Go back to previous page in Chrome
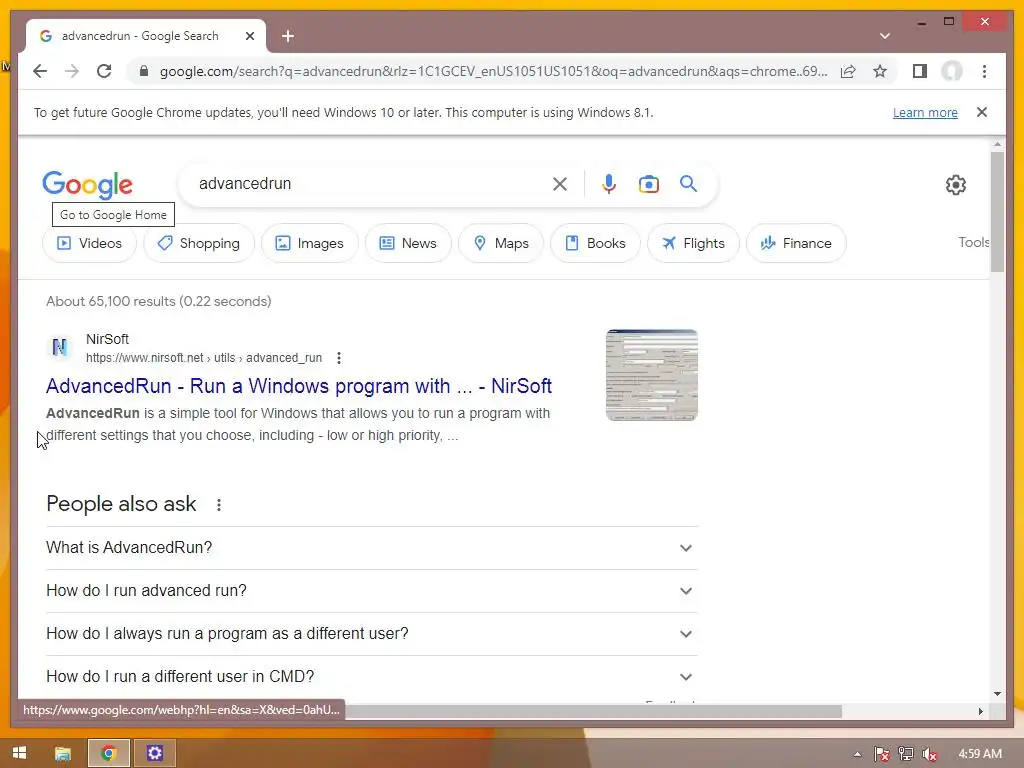The height and width of the screenshot is (768, 1024). tap(40, 71)
